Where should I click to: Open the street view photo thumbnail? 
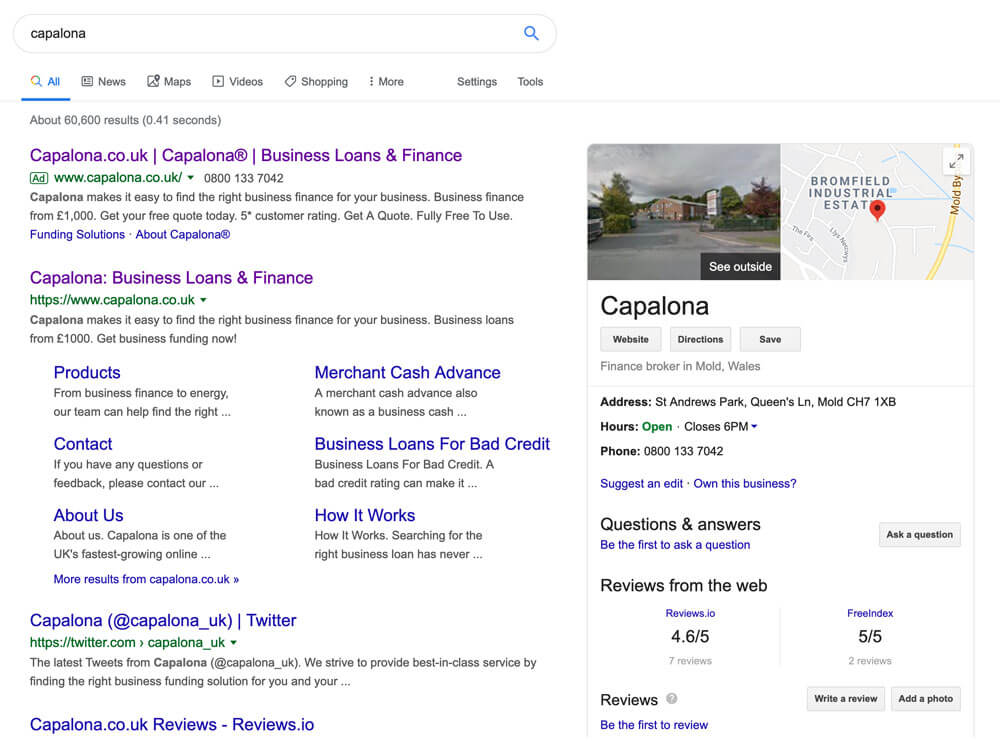point(684,212)
